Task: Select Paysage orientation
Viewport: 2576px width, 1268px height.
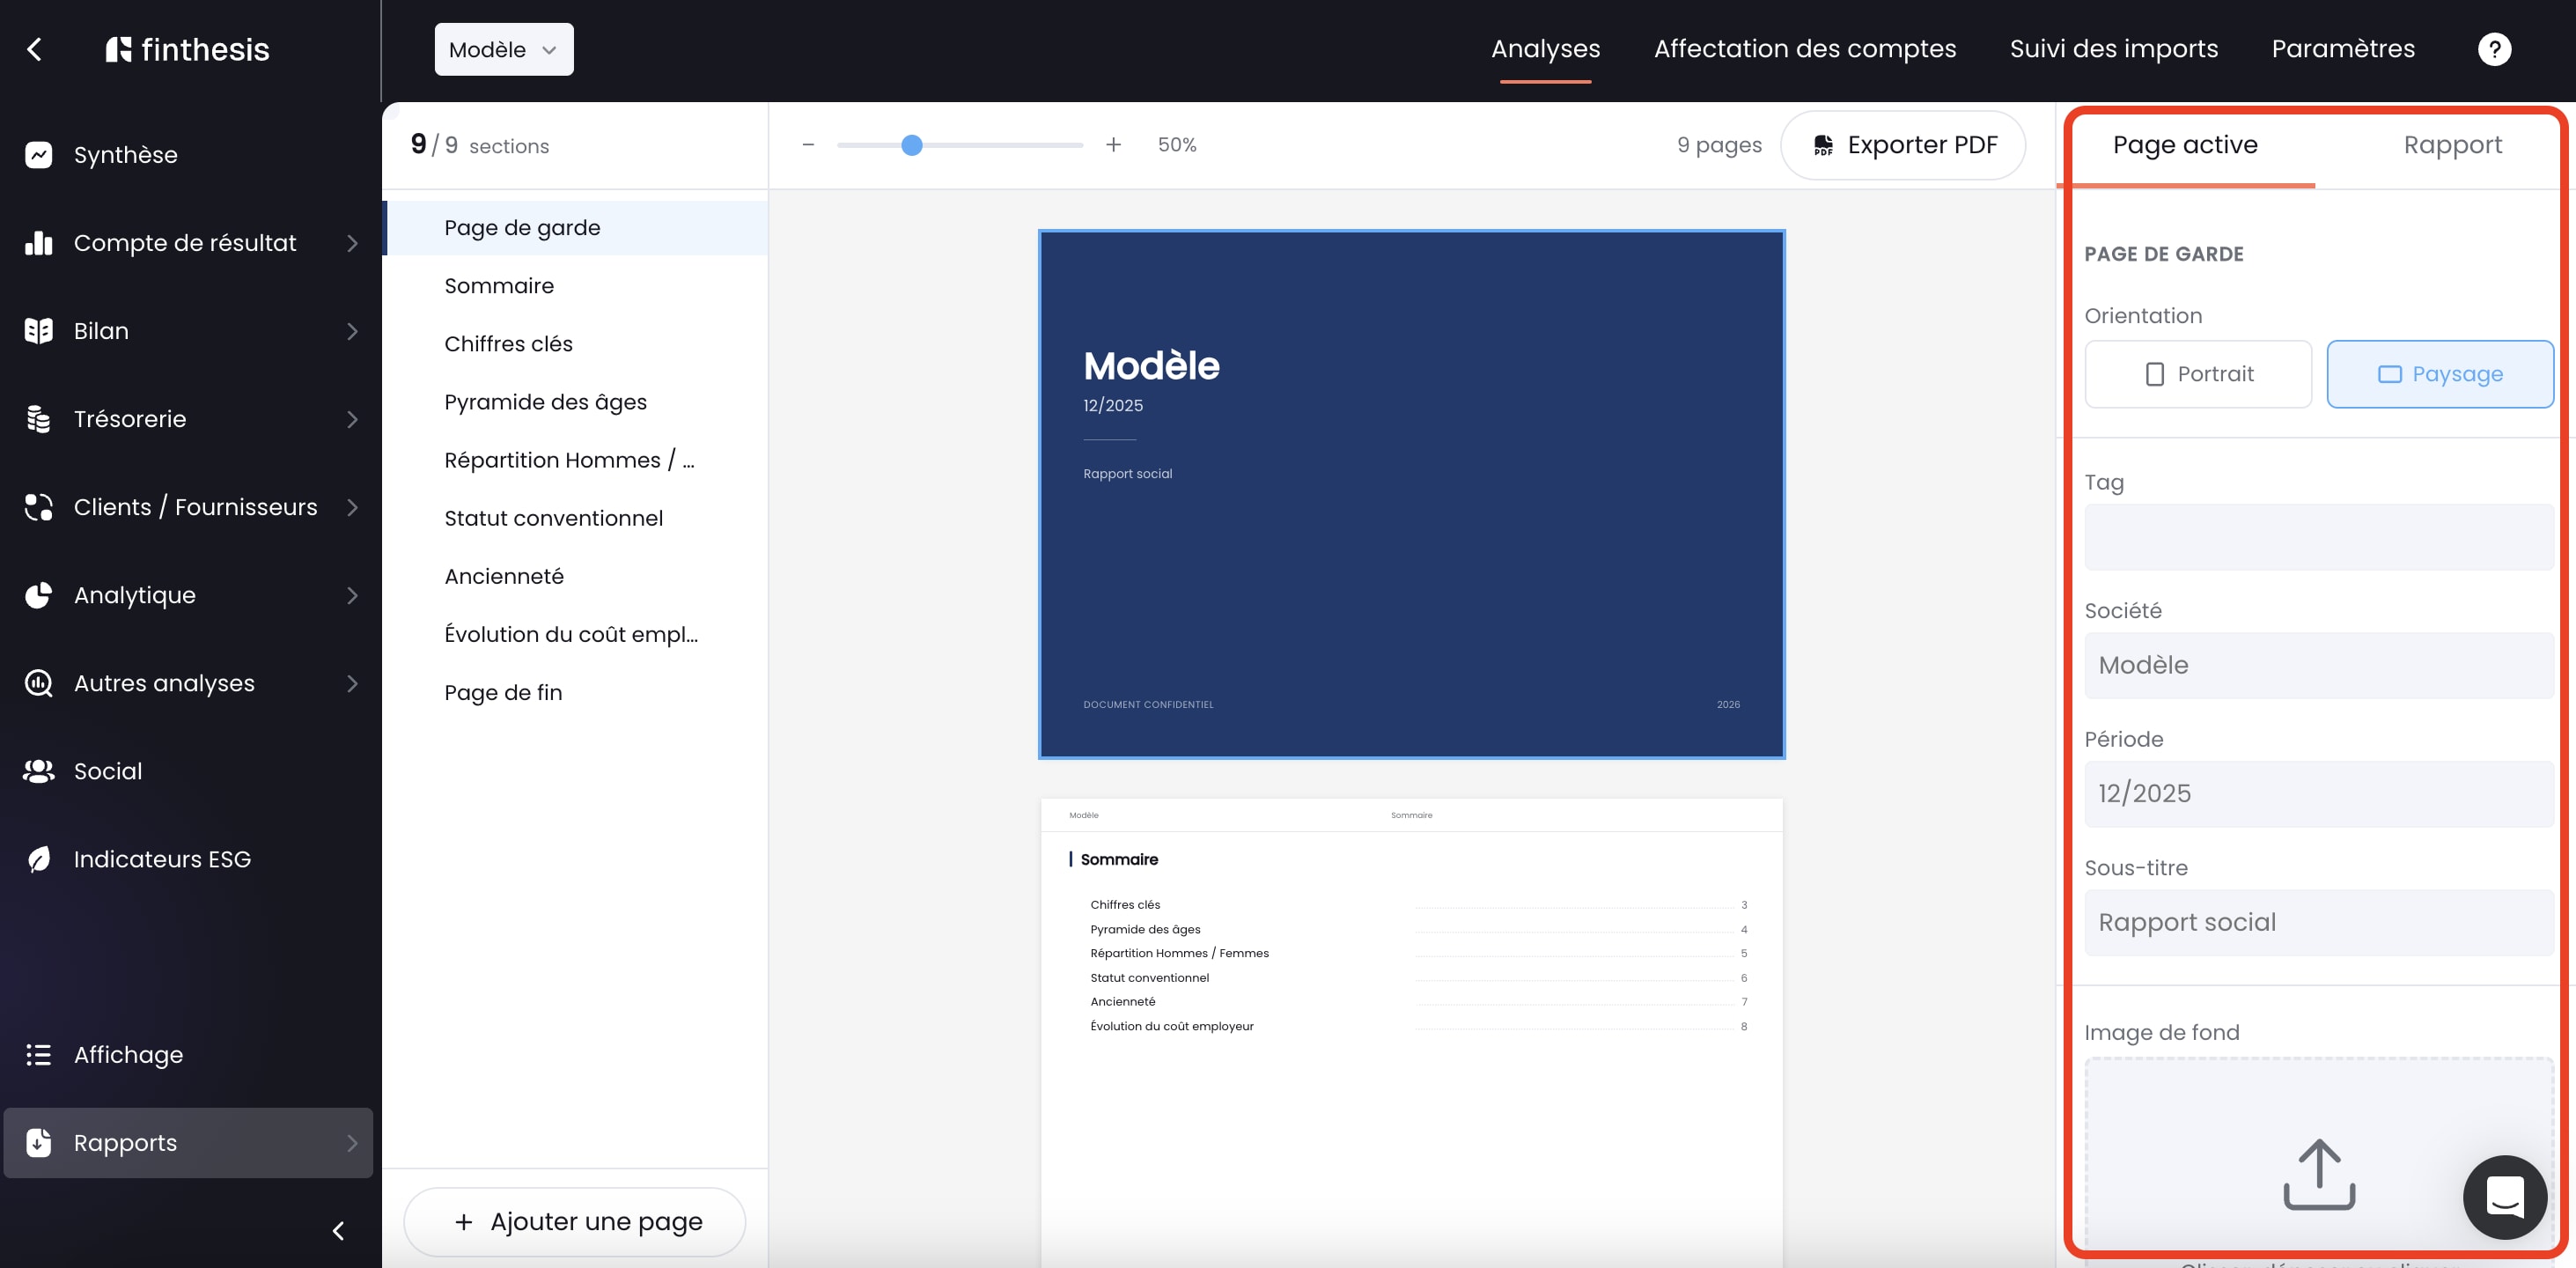Action: (2440, 374)
